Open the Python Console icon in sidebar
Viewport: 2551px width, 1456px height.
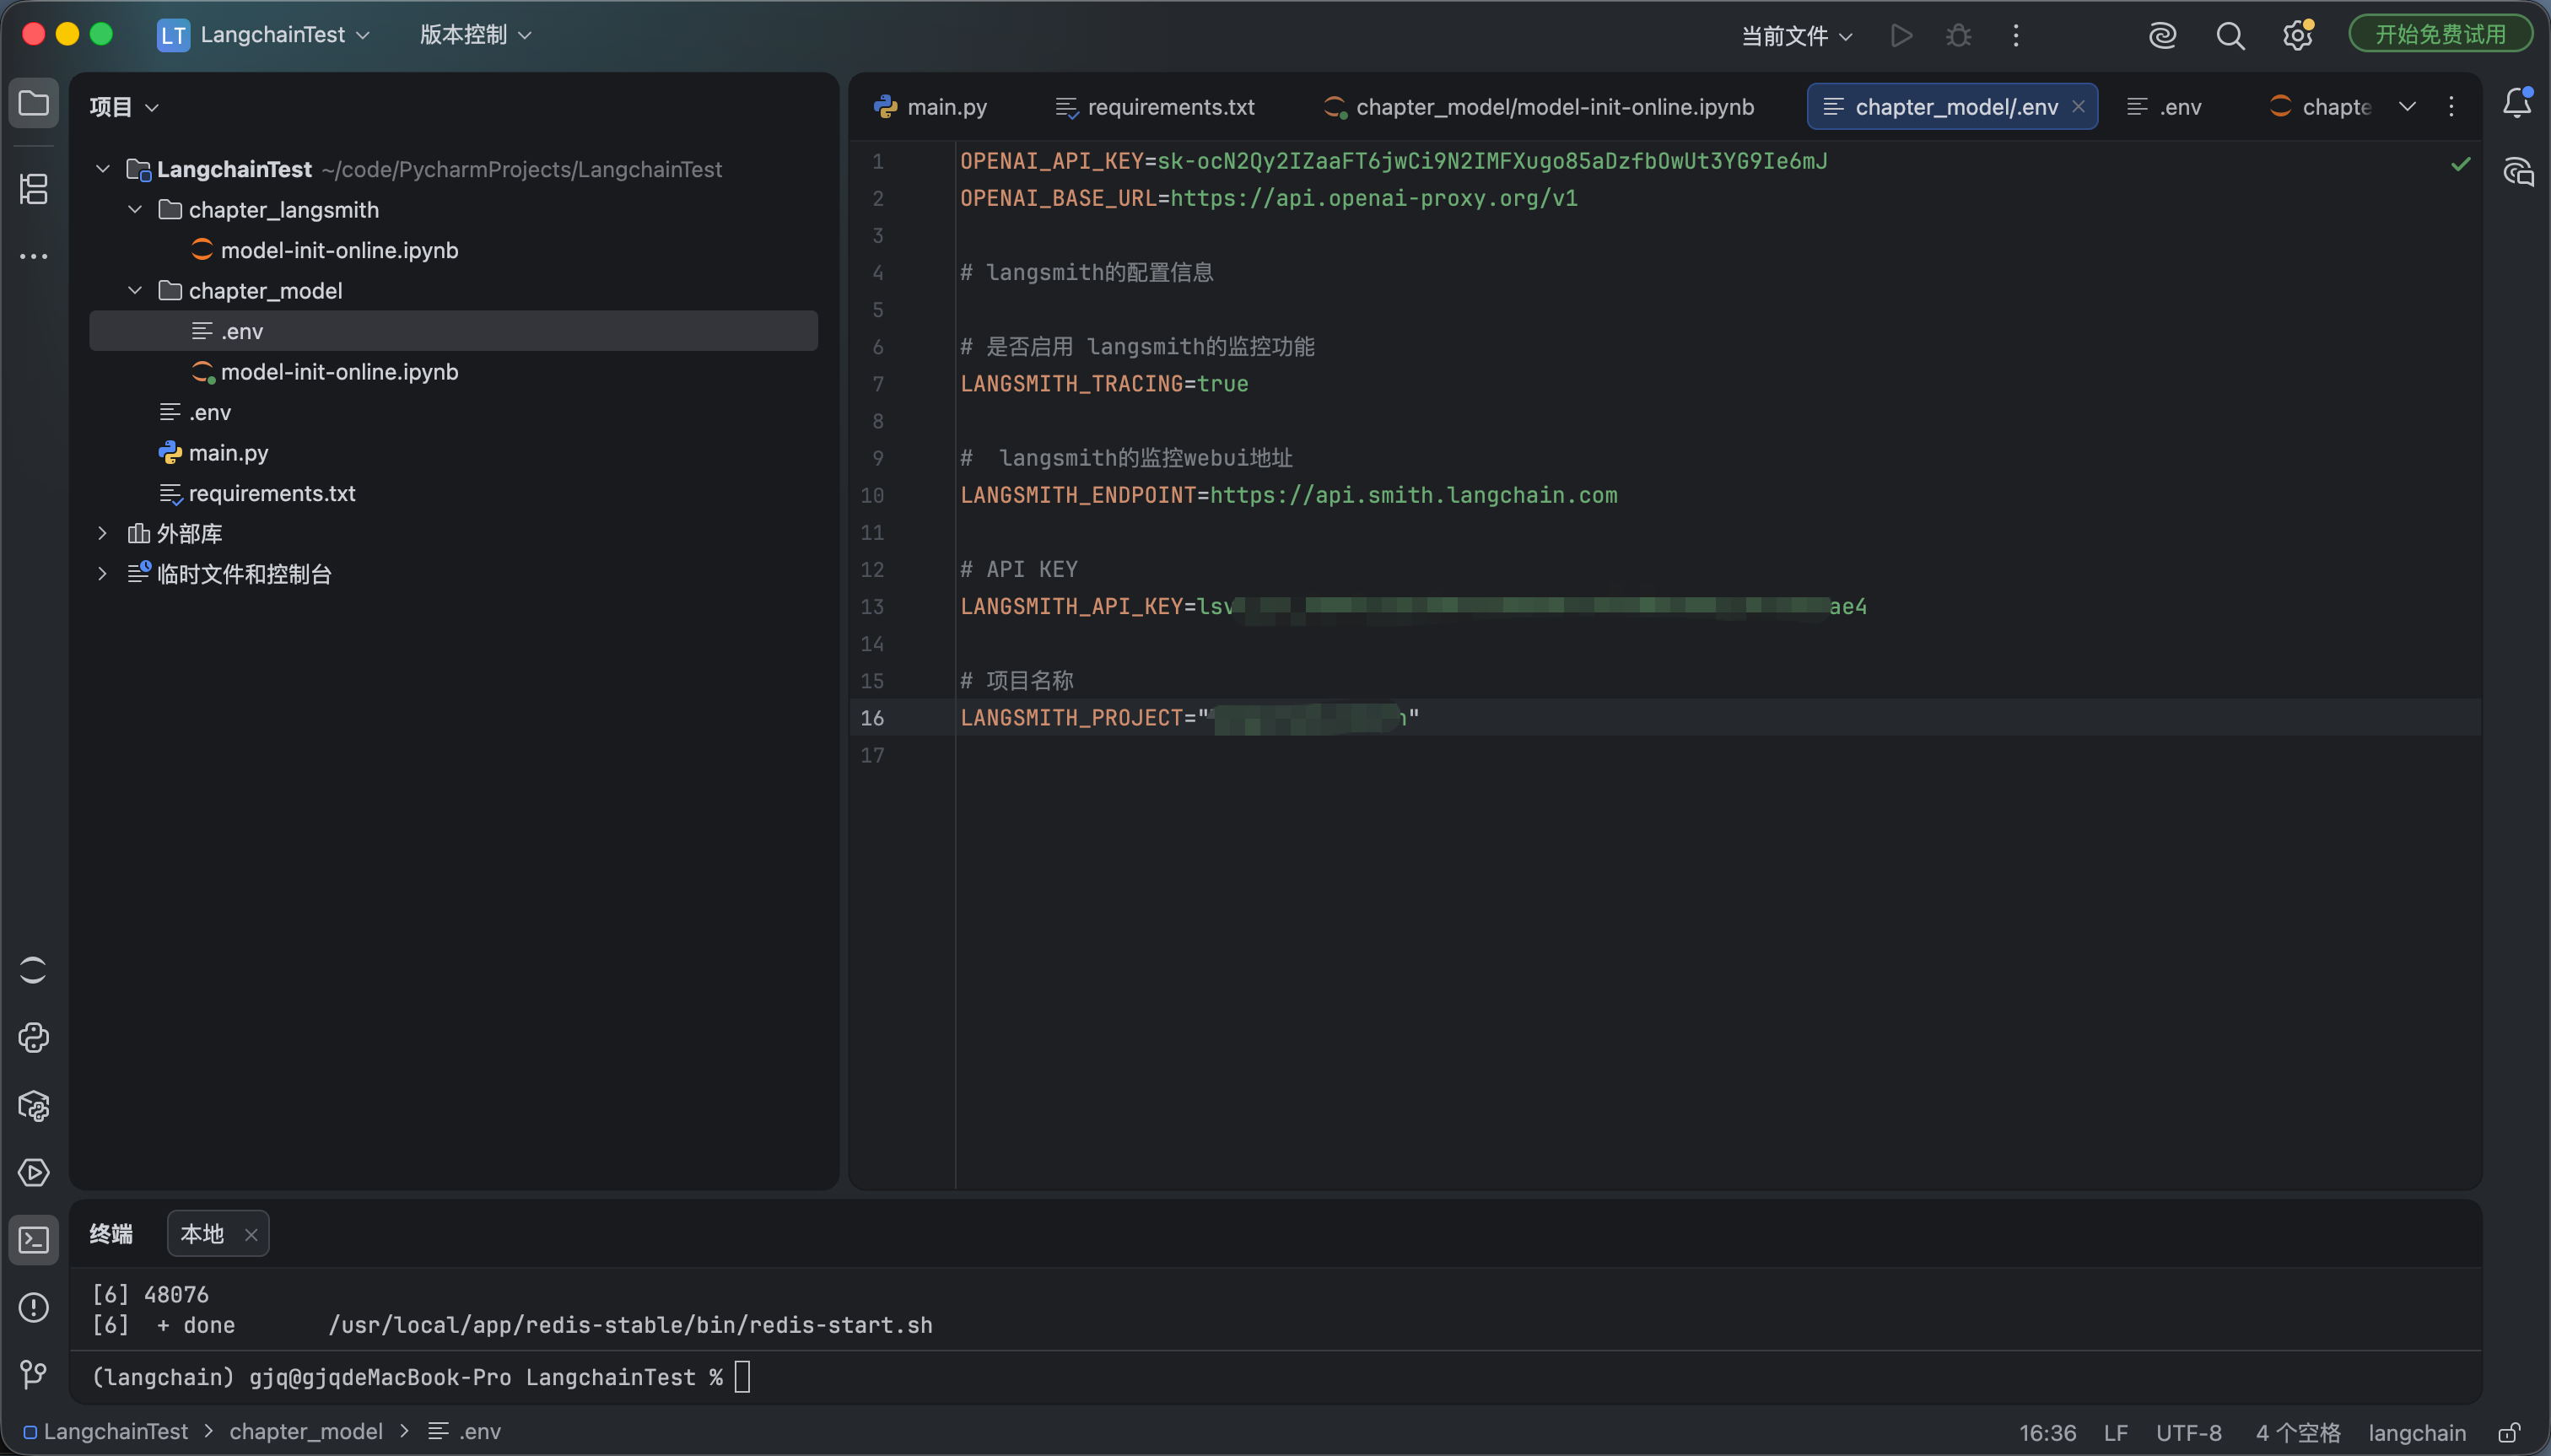point(34,1037)
